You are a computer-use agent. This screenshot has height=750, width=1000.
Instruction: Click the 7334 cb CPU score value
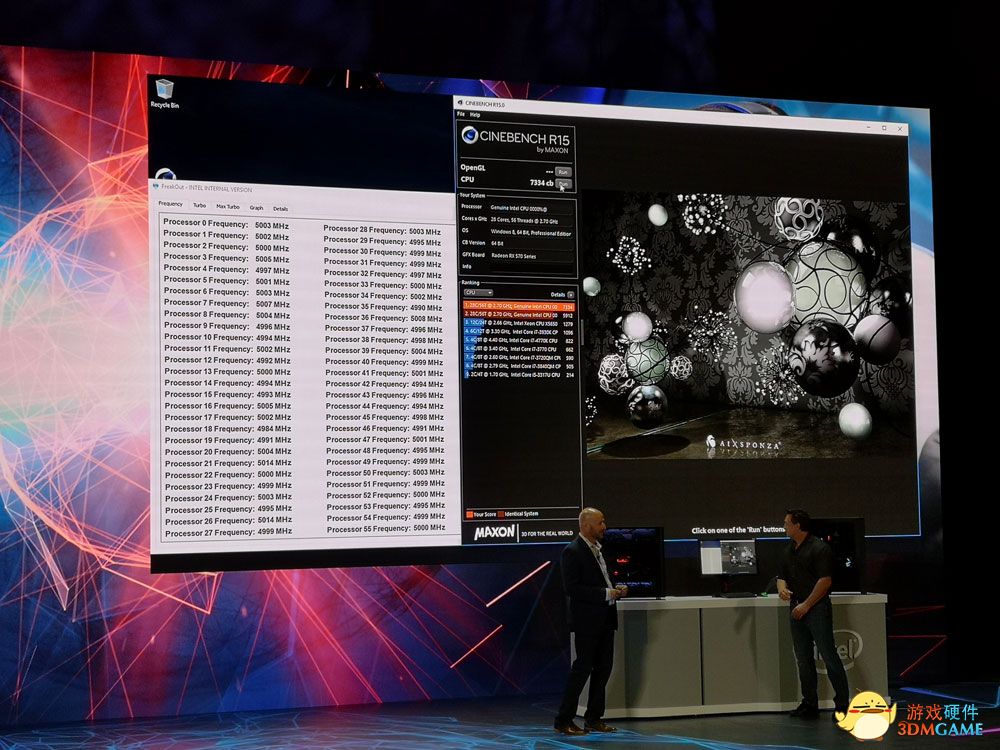[x=541, y=182]
